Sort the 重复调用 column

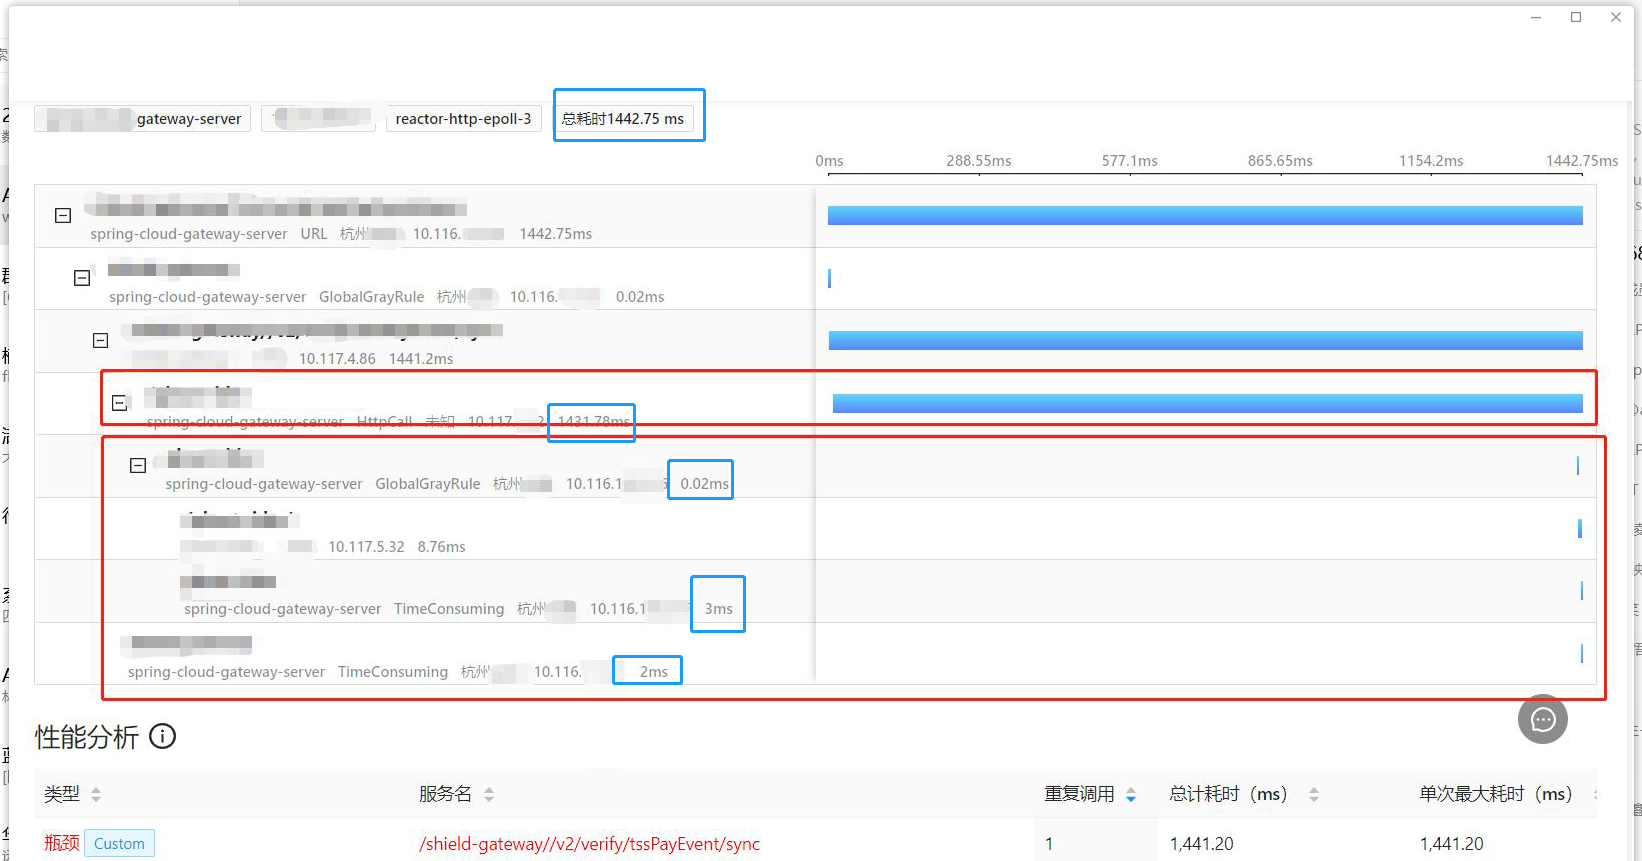click(x=1131, y=794)
